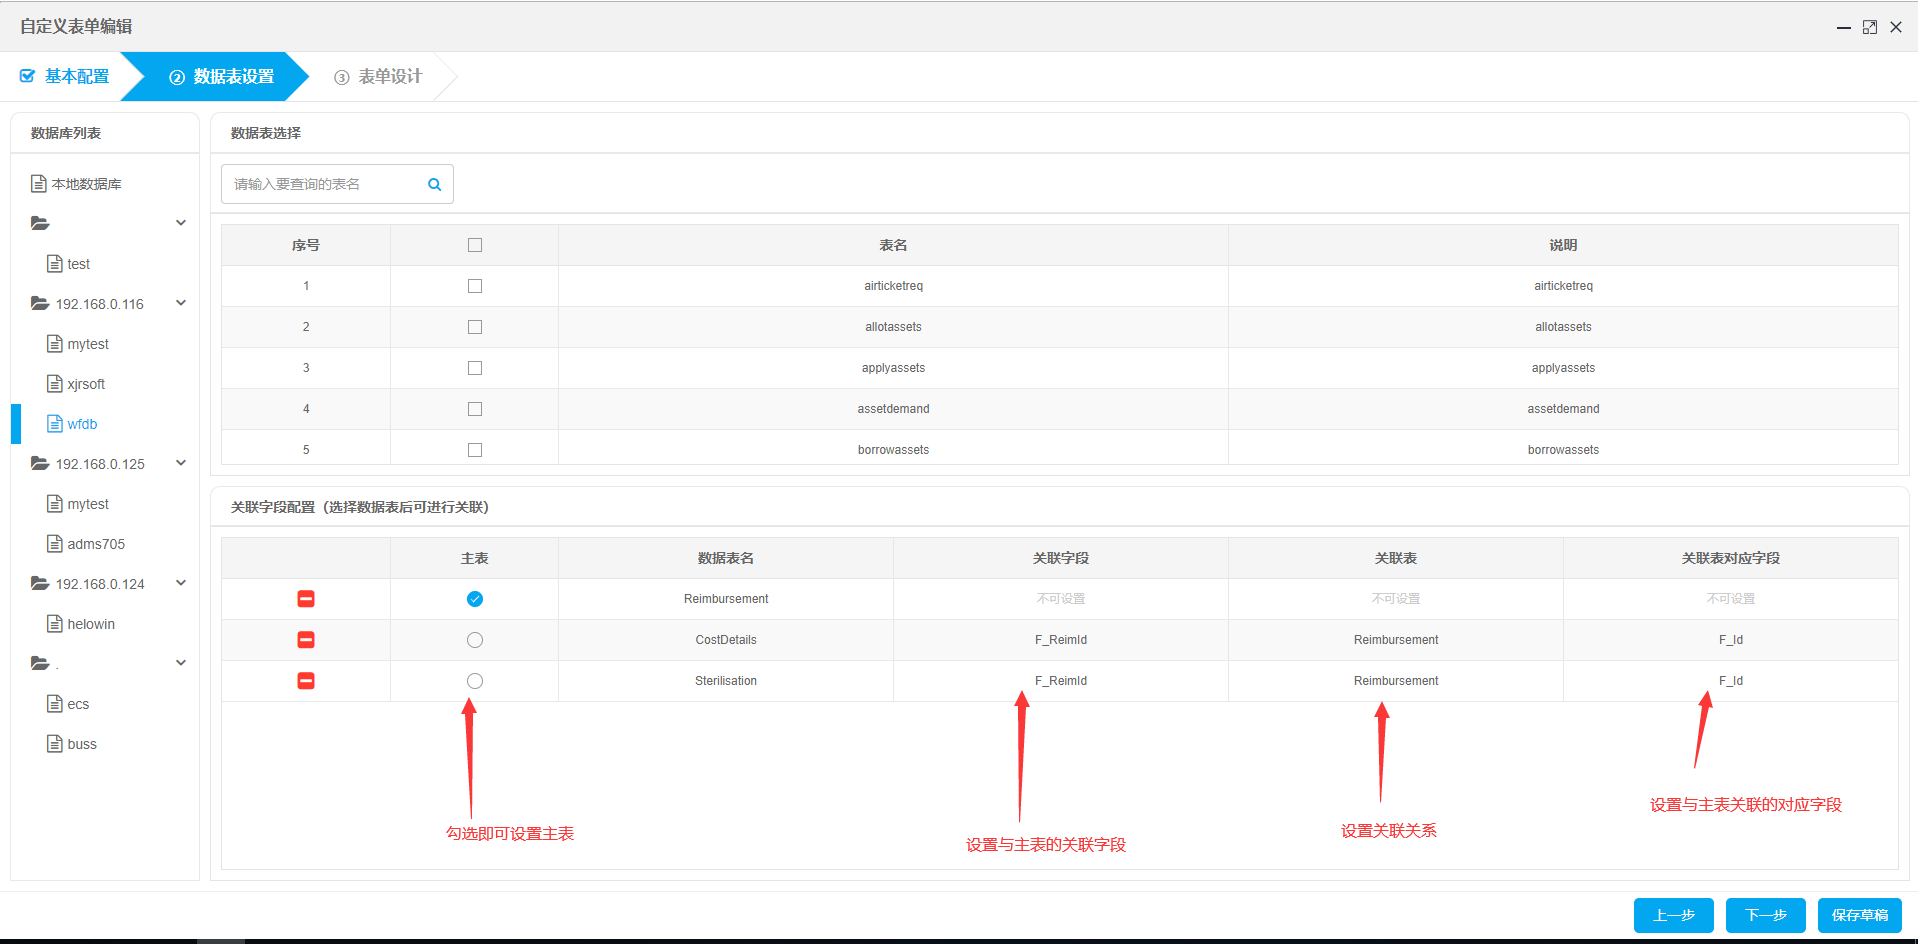Remove the Sterilisation row with red minus icon
1918x944 pixels.
click(306, 681)
